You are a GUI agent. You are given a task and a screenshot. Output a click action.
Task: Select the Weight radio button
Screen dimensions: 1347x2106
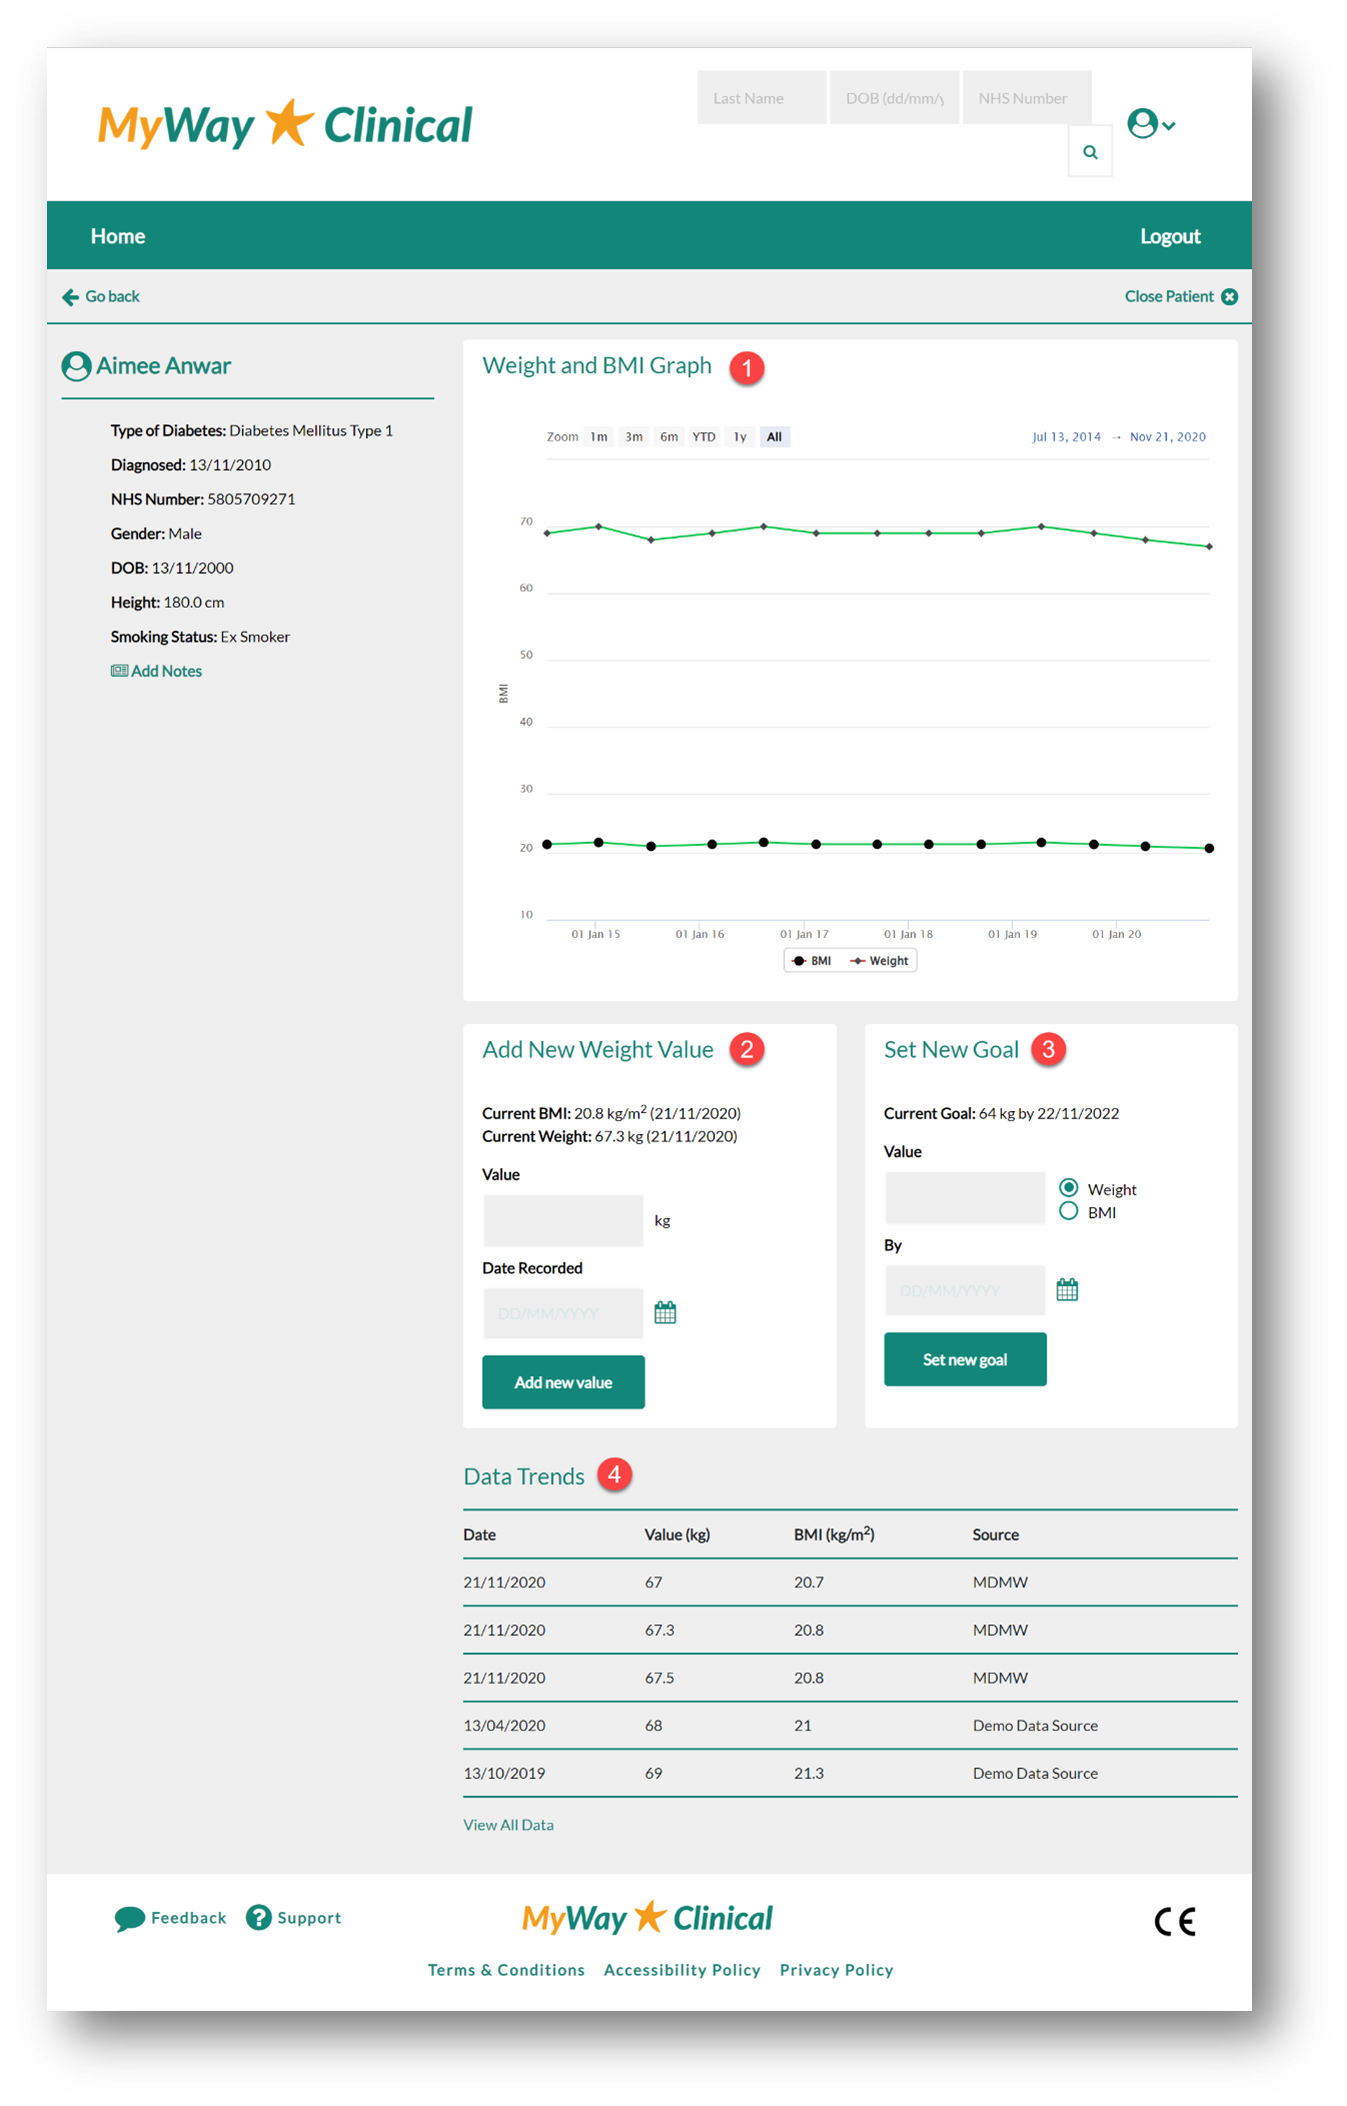tap(1068, 1188)
